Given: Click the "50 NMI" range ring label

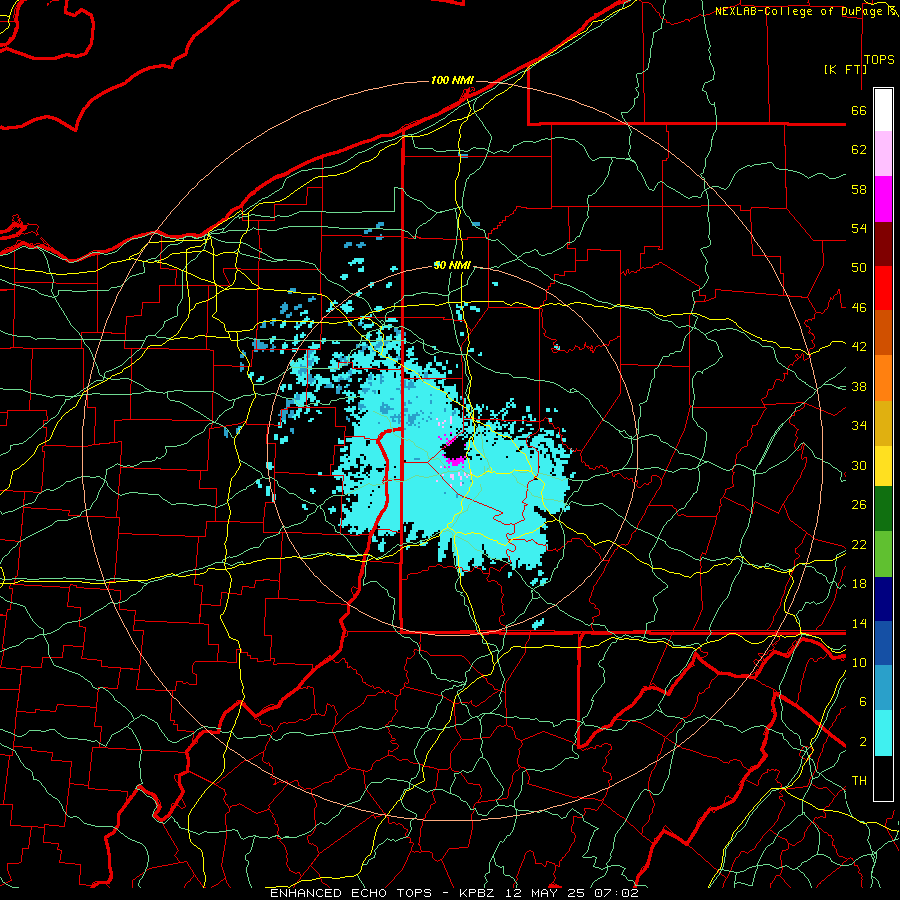Looking at the screenshot, I should click(452, 265).
